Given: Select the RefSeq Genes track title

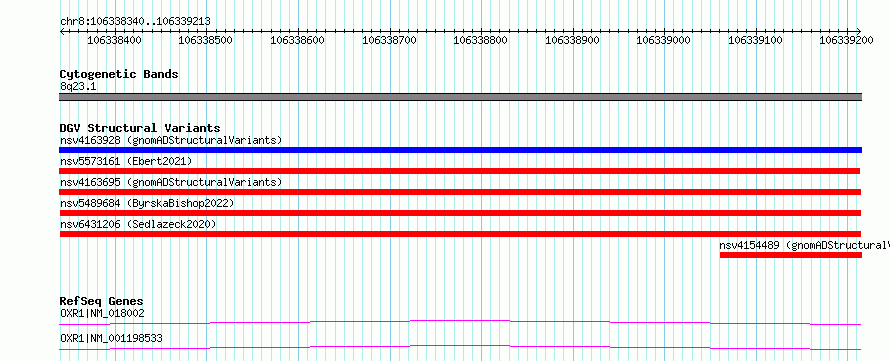Looking at the screenshot, I should tap(102, 301).
